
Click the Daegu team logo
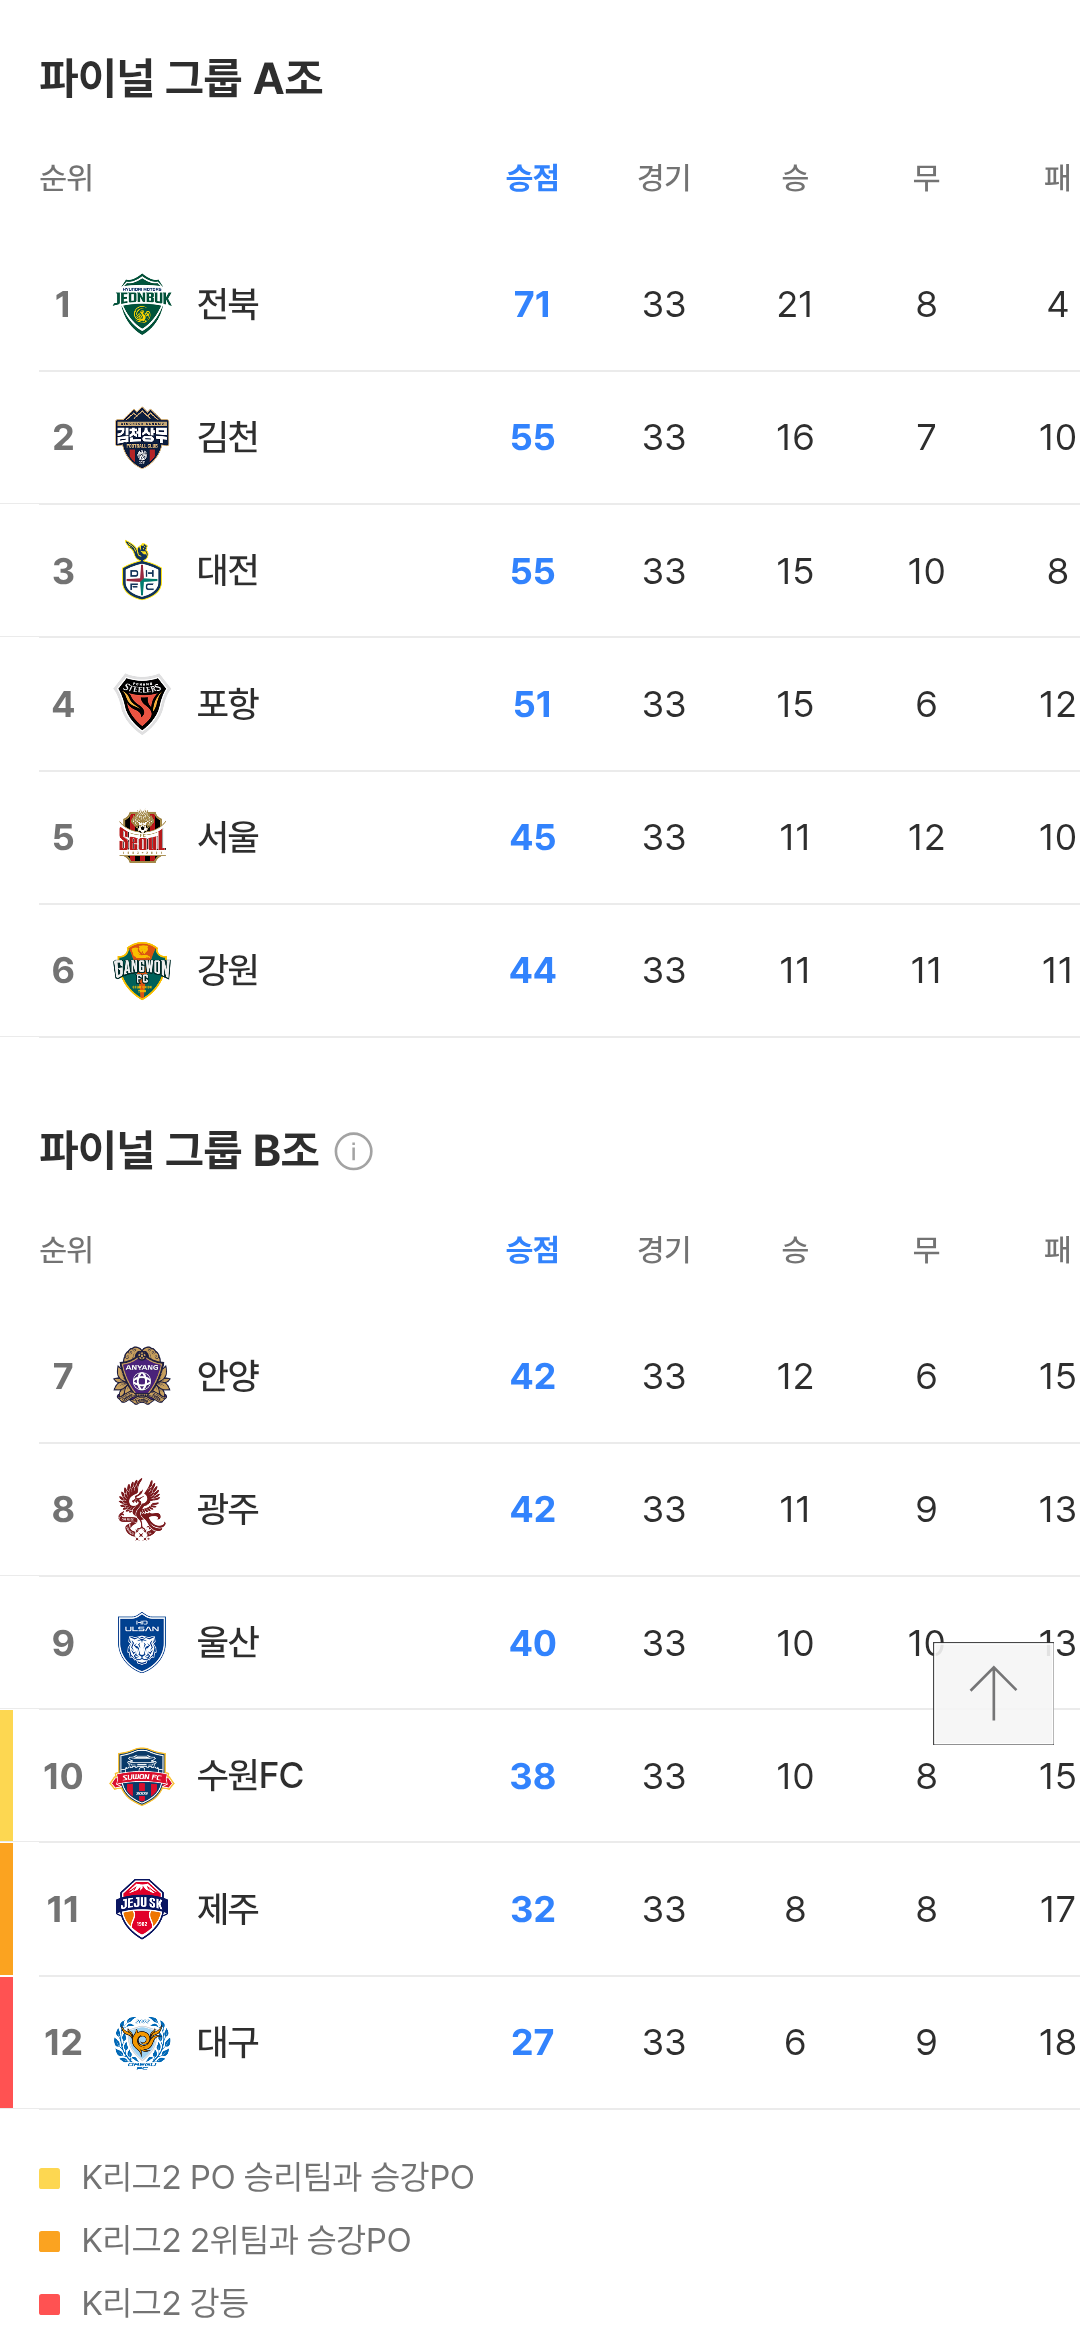pos(142,2042)
